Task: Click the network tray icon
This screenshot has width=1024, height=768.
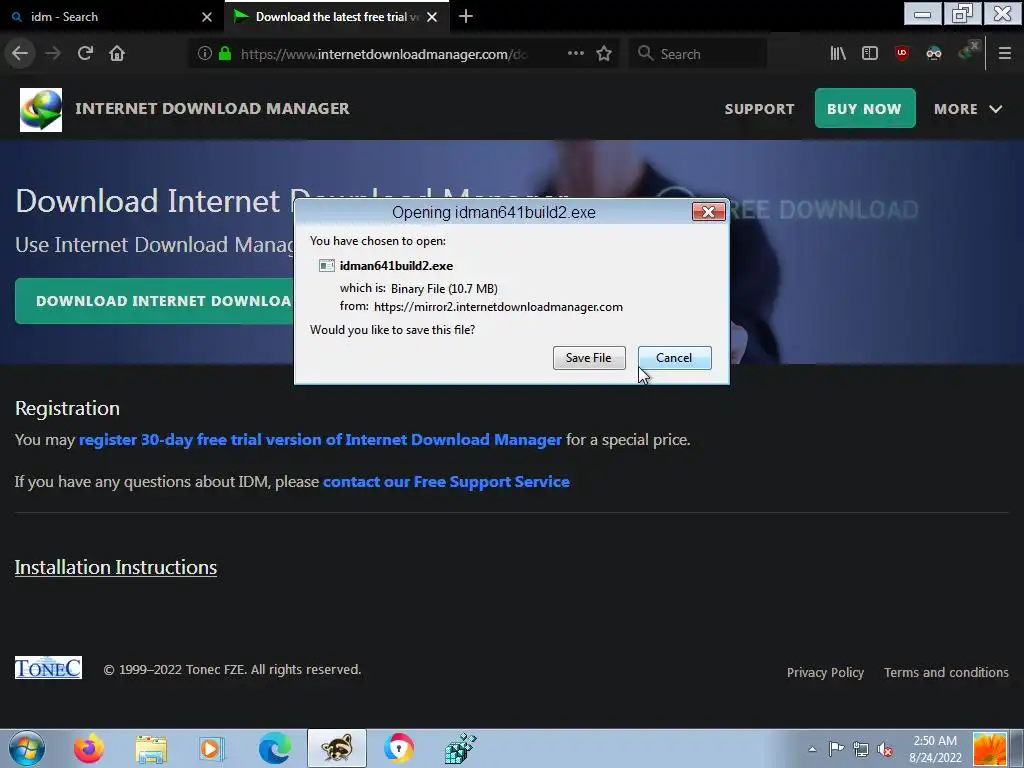Action: click(861, 749)
